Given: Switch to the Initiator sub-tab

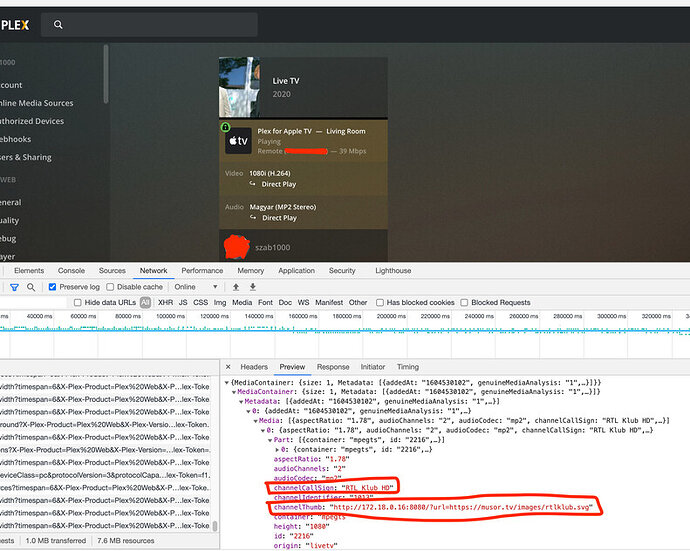Looking at the screenshot, I should 373,367.
